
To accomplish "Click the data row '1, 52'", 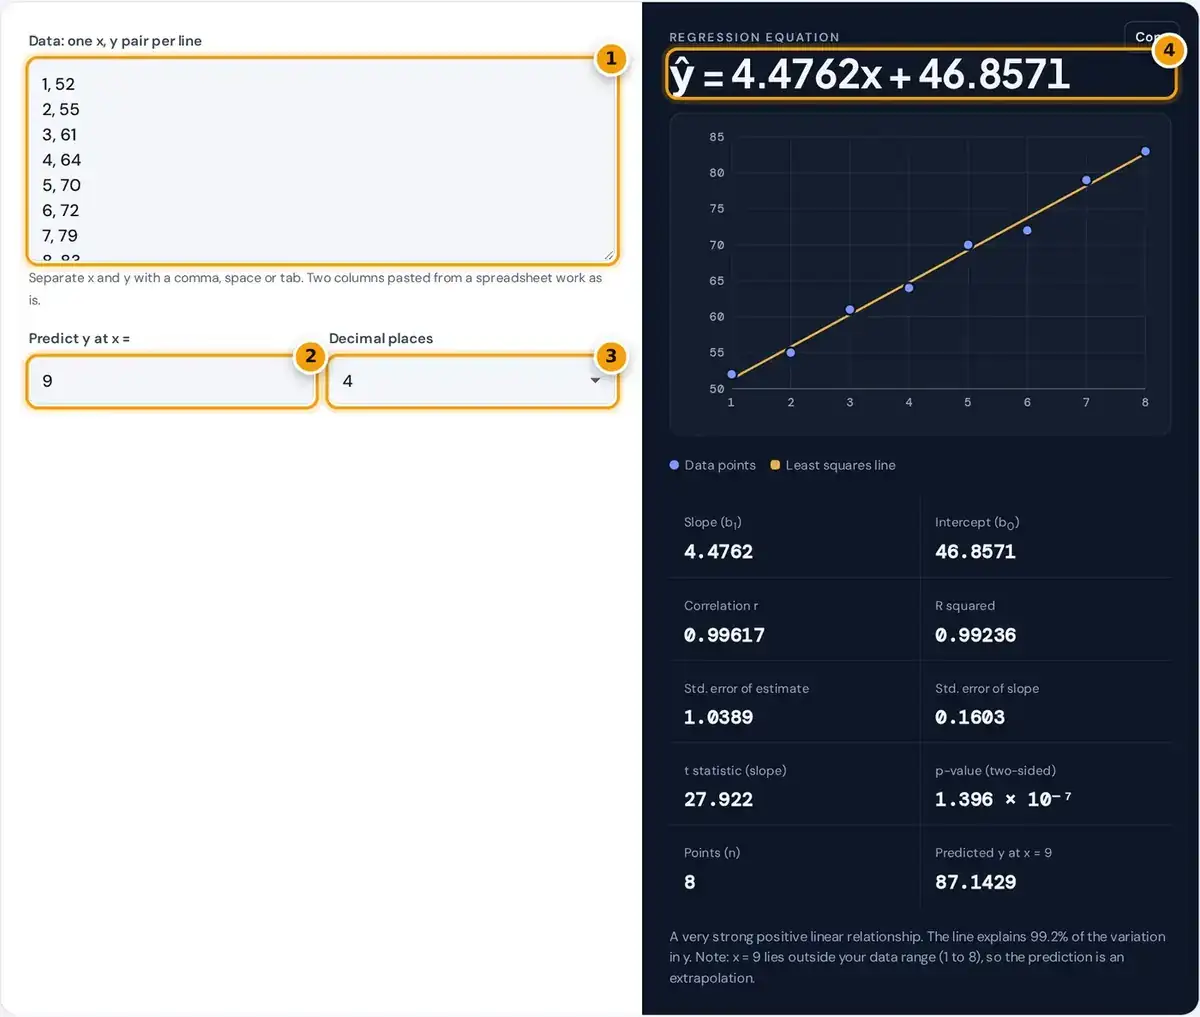I will point(58,85).
